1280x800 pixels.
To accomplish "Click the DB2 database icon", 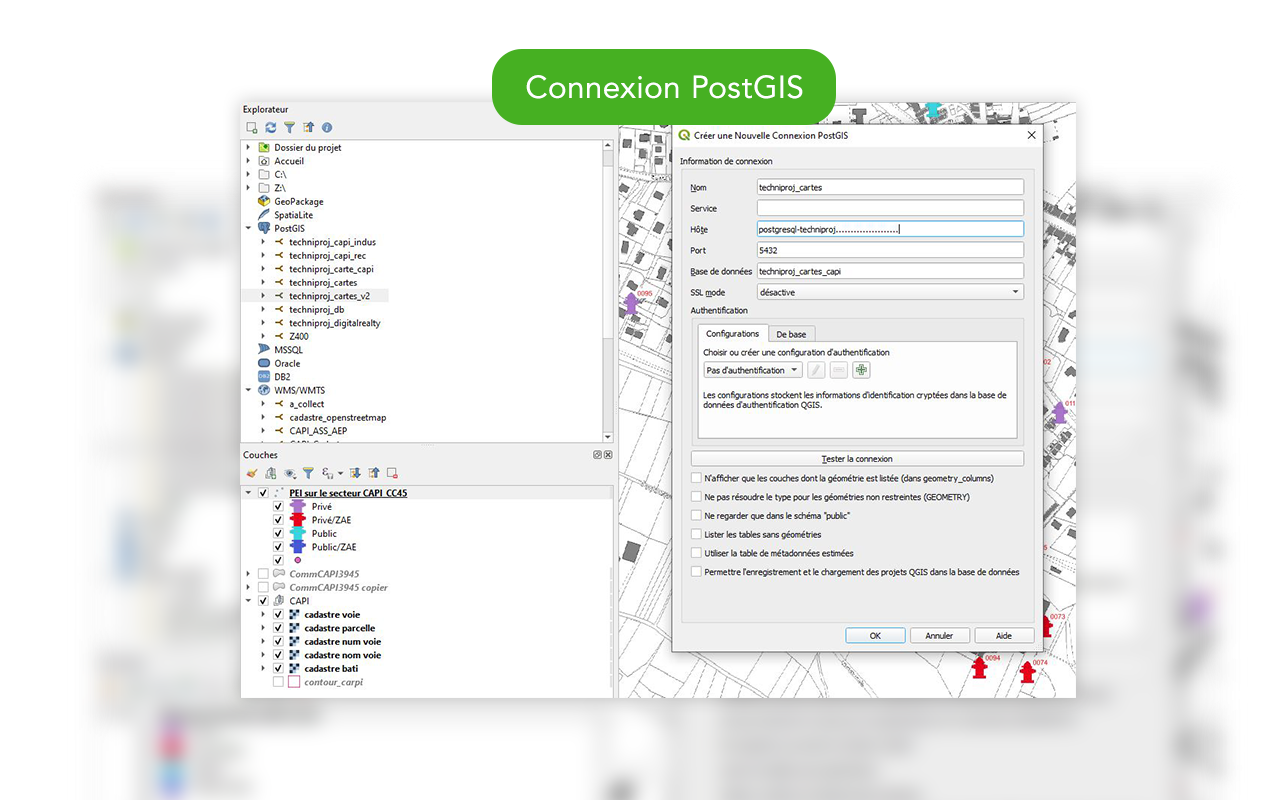I will click(x=264, y=377).
